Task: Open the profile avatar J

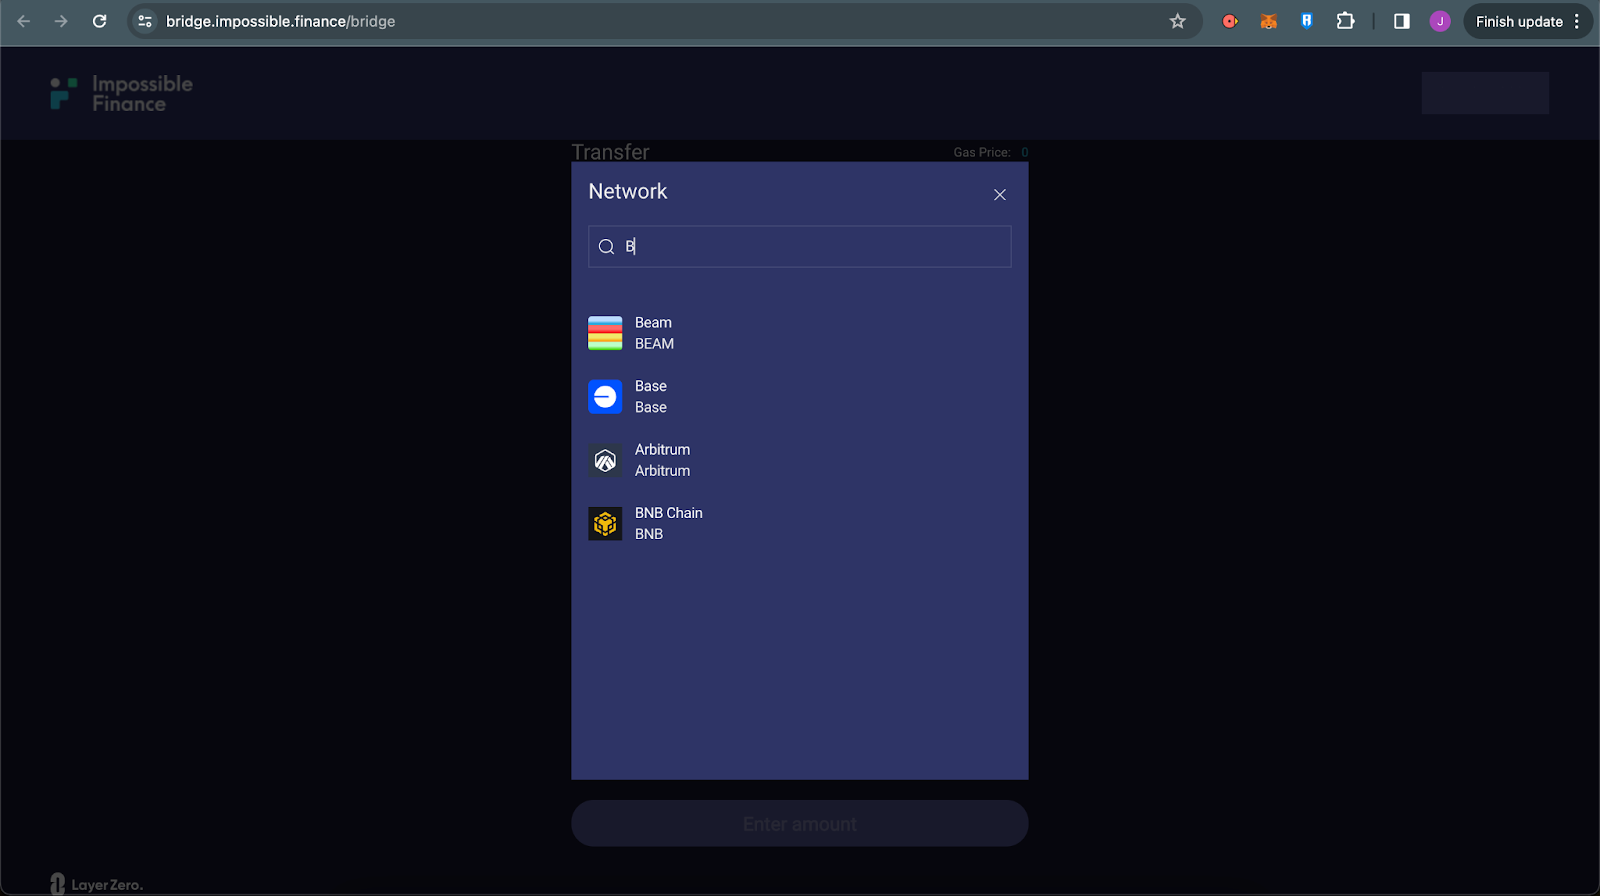Action: pos(1440,21)
